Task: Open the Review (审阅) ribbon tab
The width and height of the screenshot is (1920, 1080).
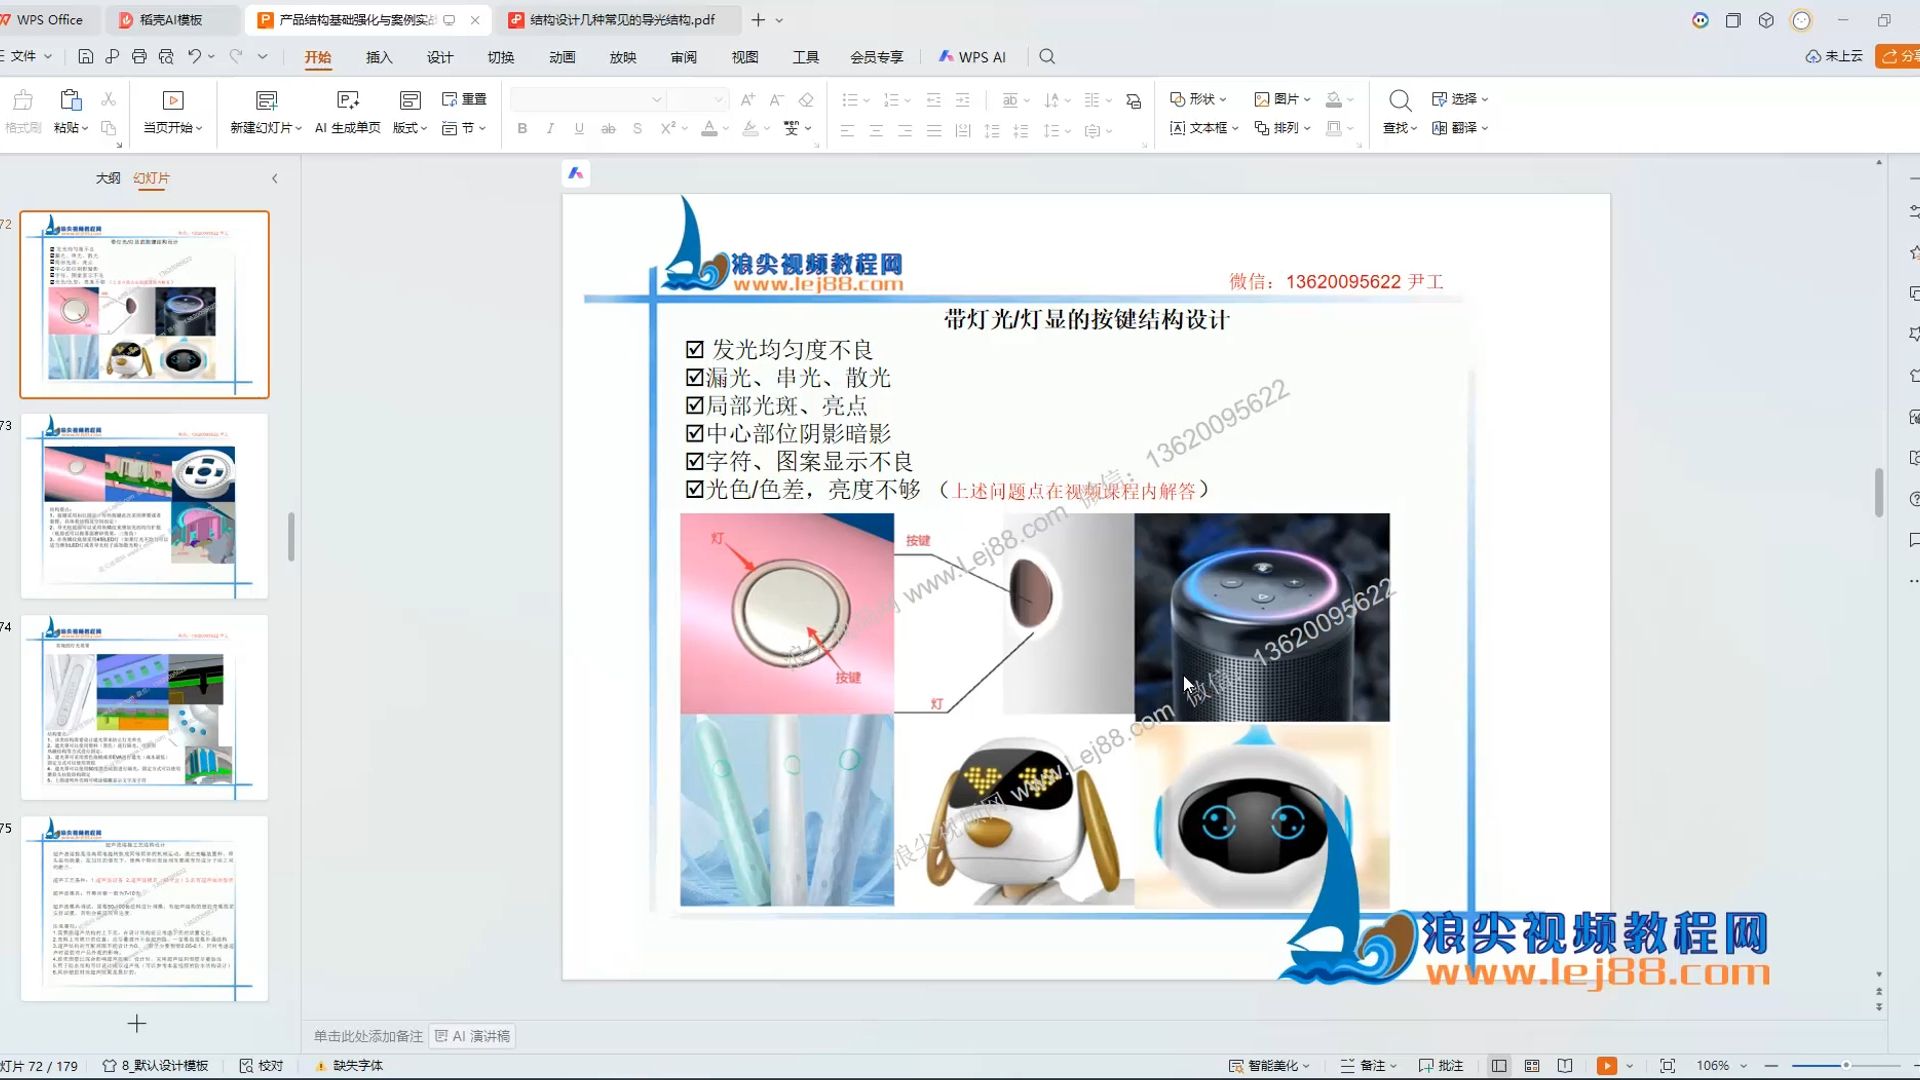Action: [x=684, y=57]
